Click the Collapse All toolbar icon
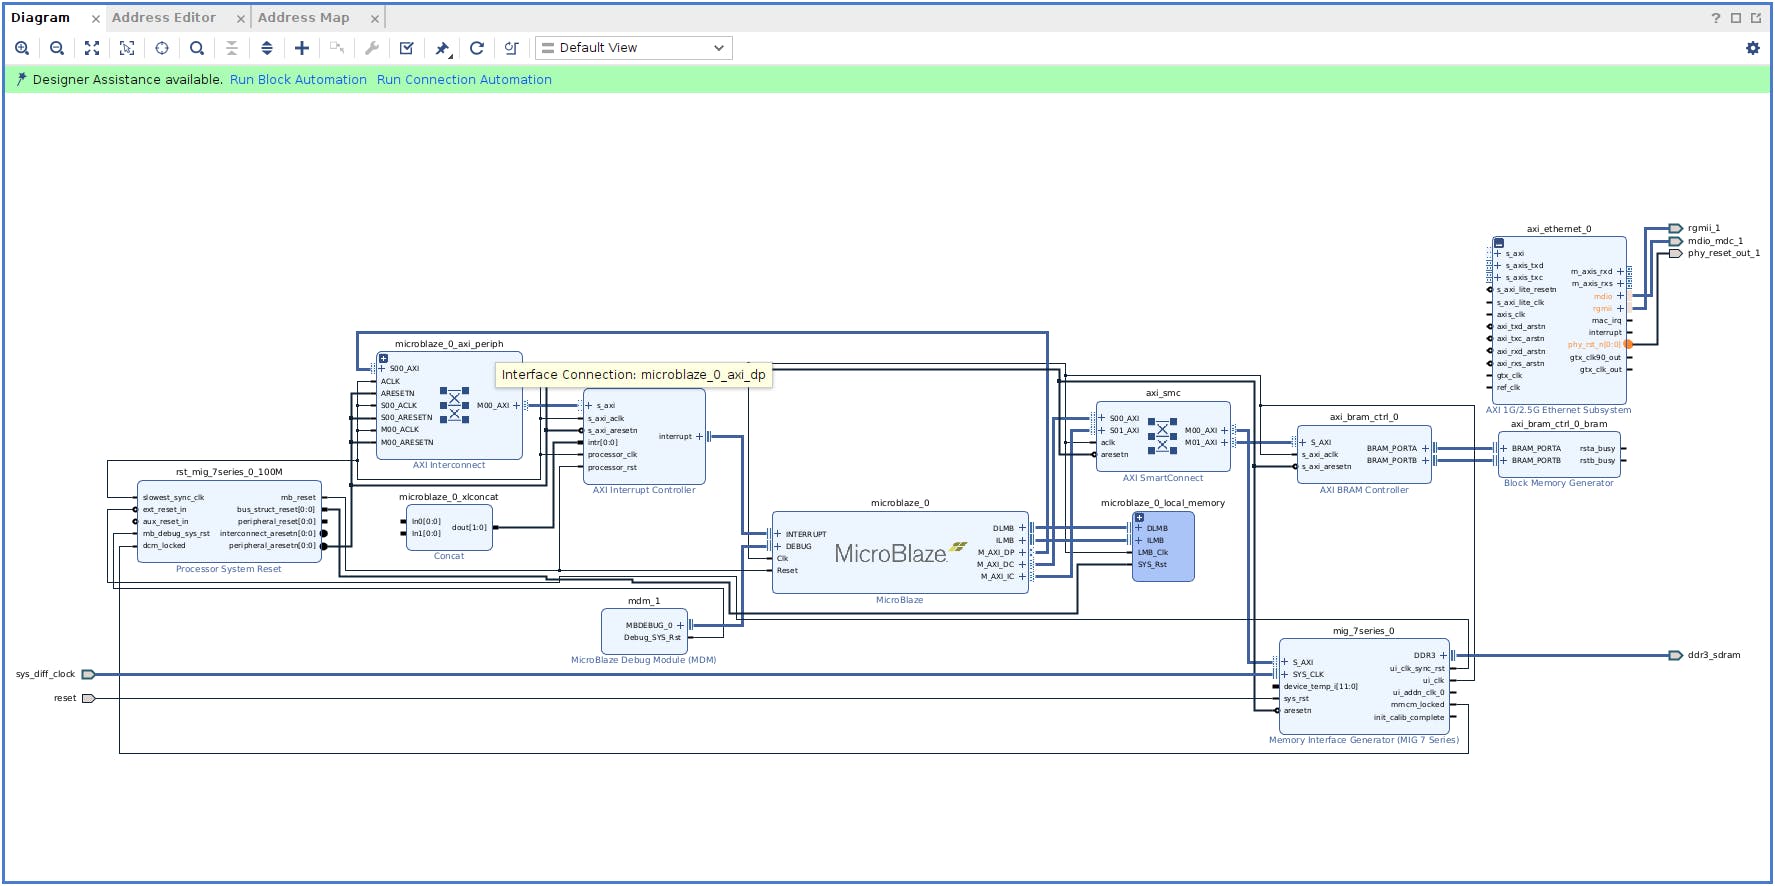This screenshot has height=886, width=1775. 232,48
